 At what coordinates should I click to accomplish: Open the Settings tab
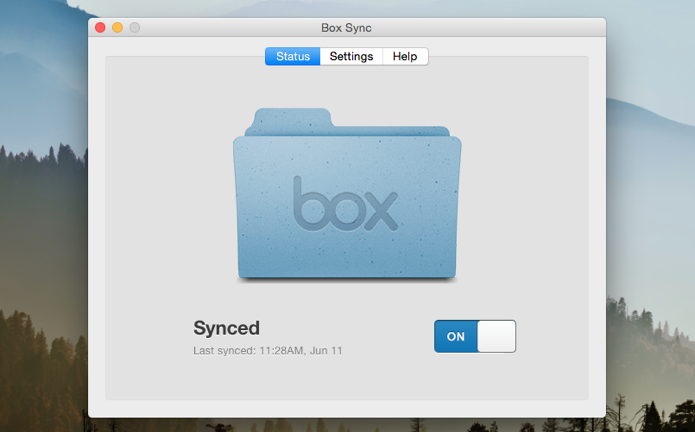[351, 56]
